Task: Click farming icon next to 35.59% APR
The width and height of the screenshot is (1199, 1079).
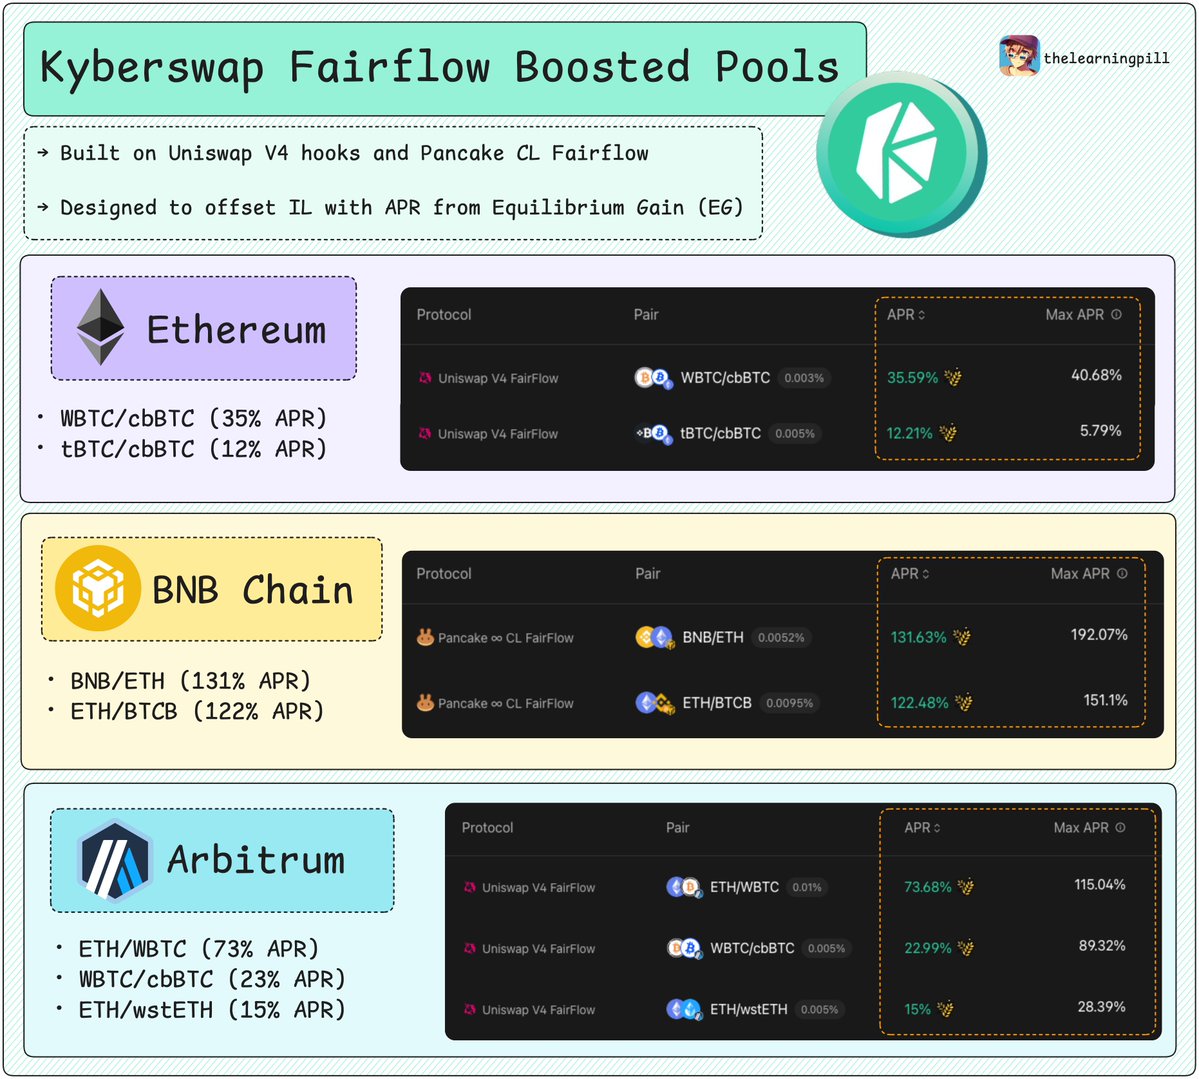Action: (x=953, y=377)
